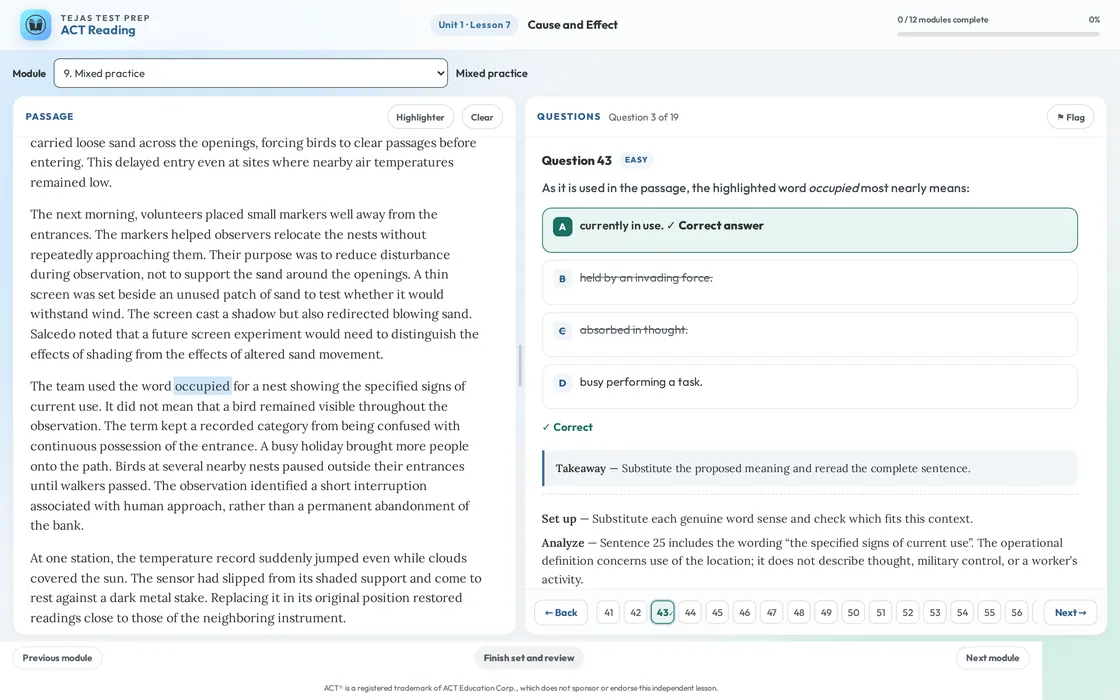Click the PASSAGE panel heading
This screenshot has height=700, width=1120.
[49, 116]
